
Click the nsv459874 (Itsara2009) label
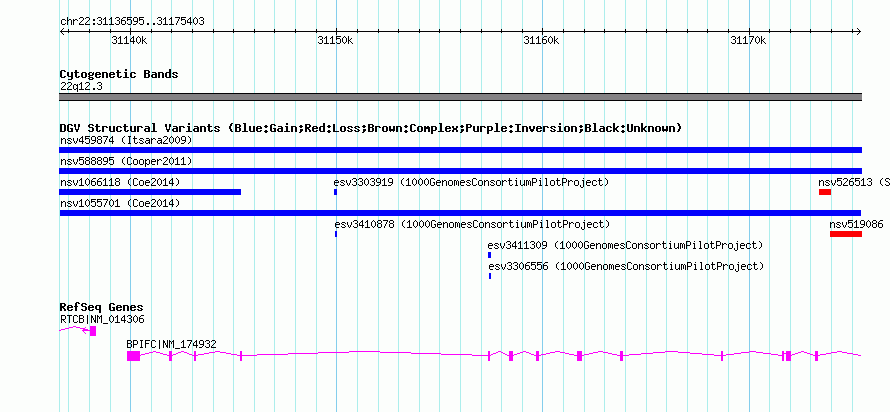[x=126, y=140]
